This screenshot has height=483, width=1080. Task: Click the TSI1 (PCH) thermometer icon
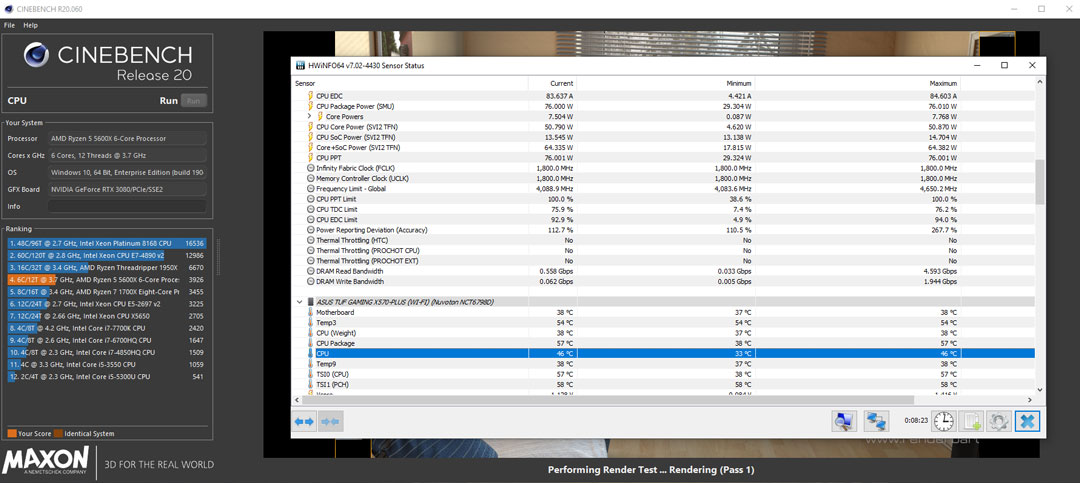(311, 384)
